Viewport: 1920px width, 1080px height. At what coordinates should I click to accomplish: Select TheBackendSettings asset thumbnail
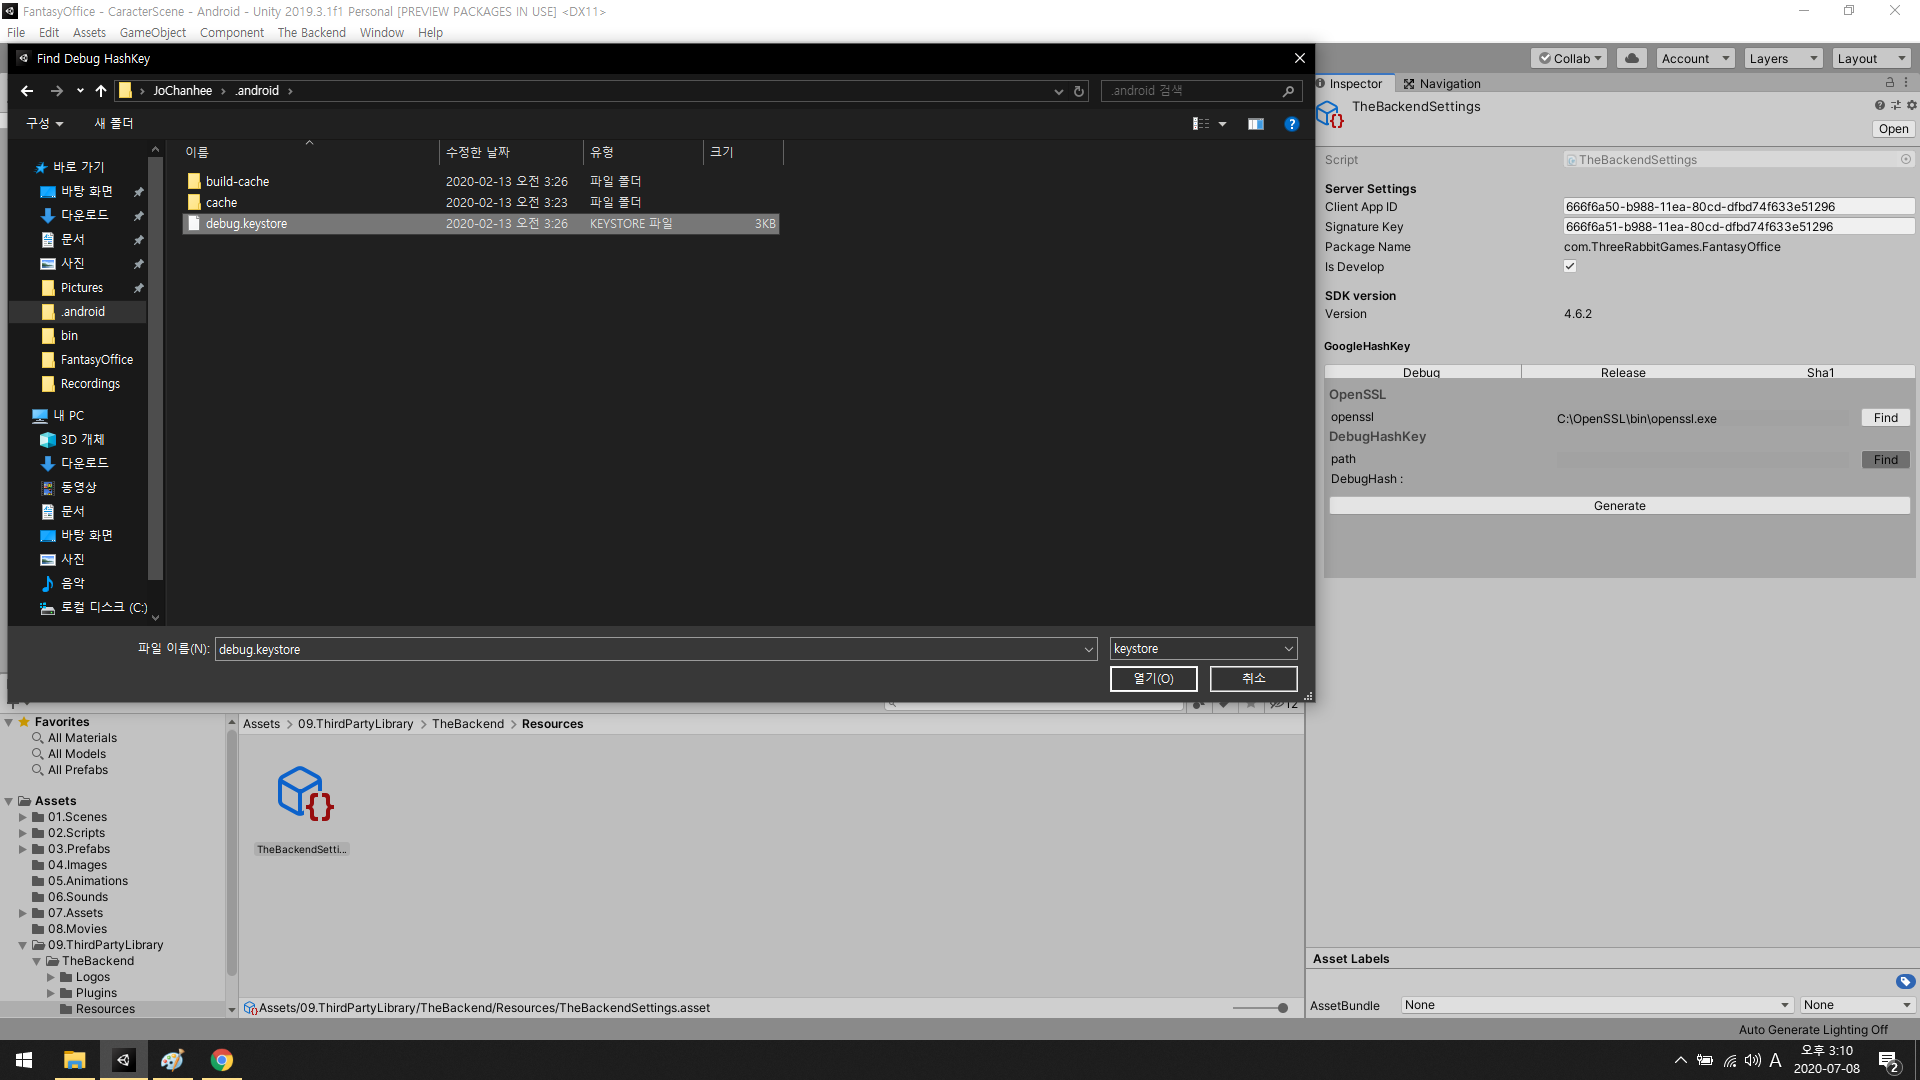(303, 796)
